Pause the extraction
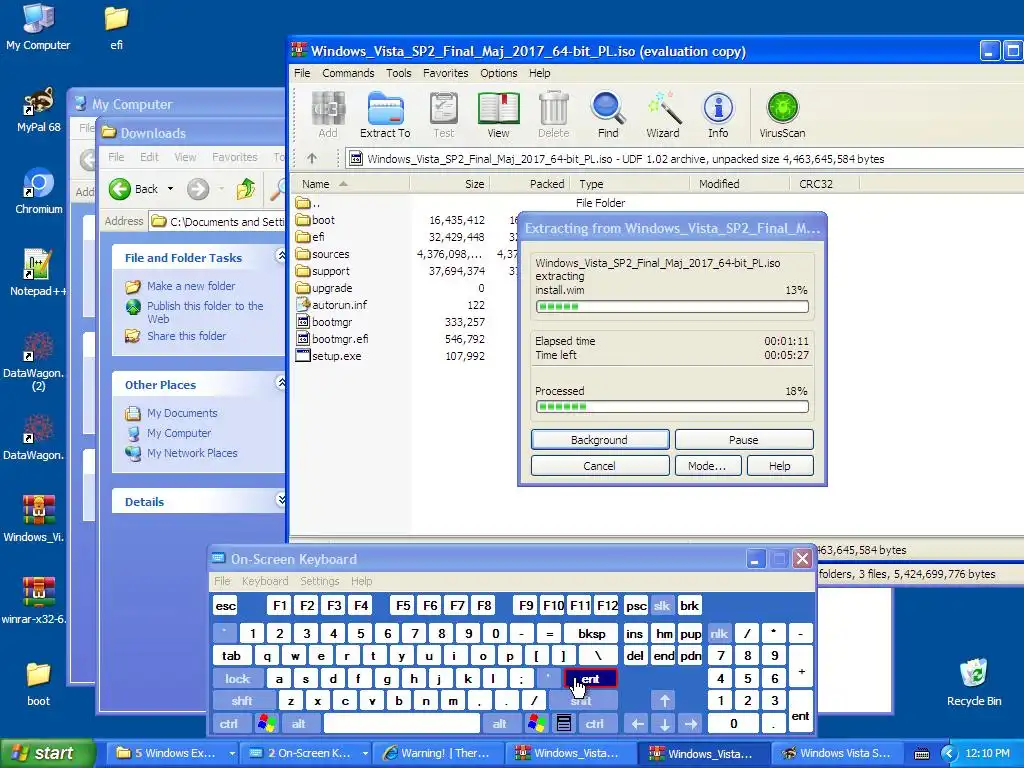Image resolution: width=1024 pixels, height=768 pixels. pyautogui.click(x=744, y=440)
